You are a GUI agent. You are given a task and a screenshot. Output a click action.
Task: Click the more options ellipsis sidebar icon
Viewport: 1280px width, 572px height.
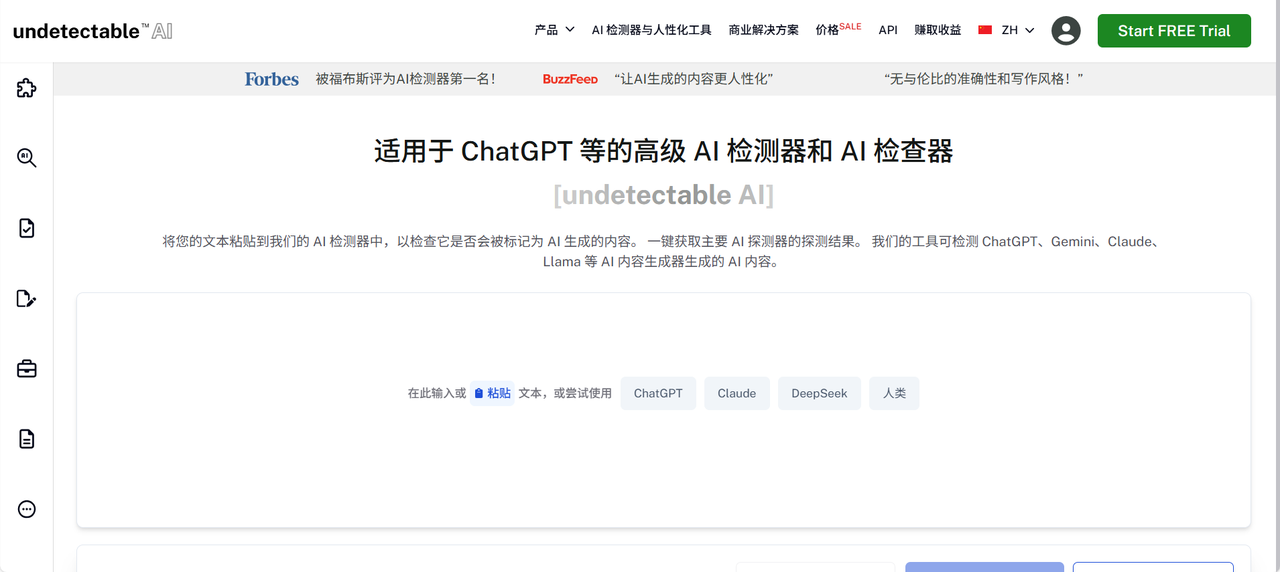click(27, 509)
